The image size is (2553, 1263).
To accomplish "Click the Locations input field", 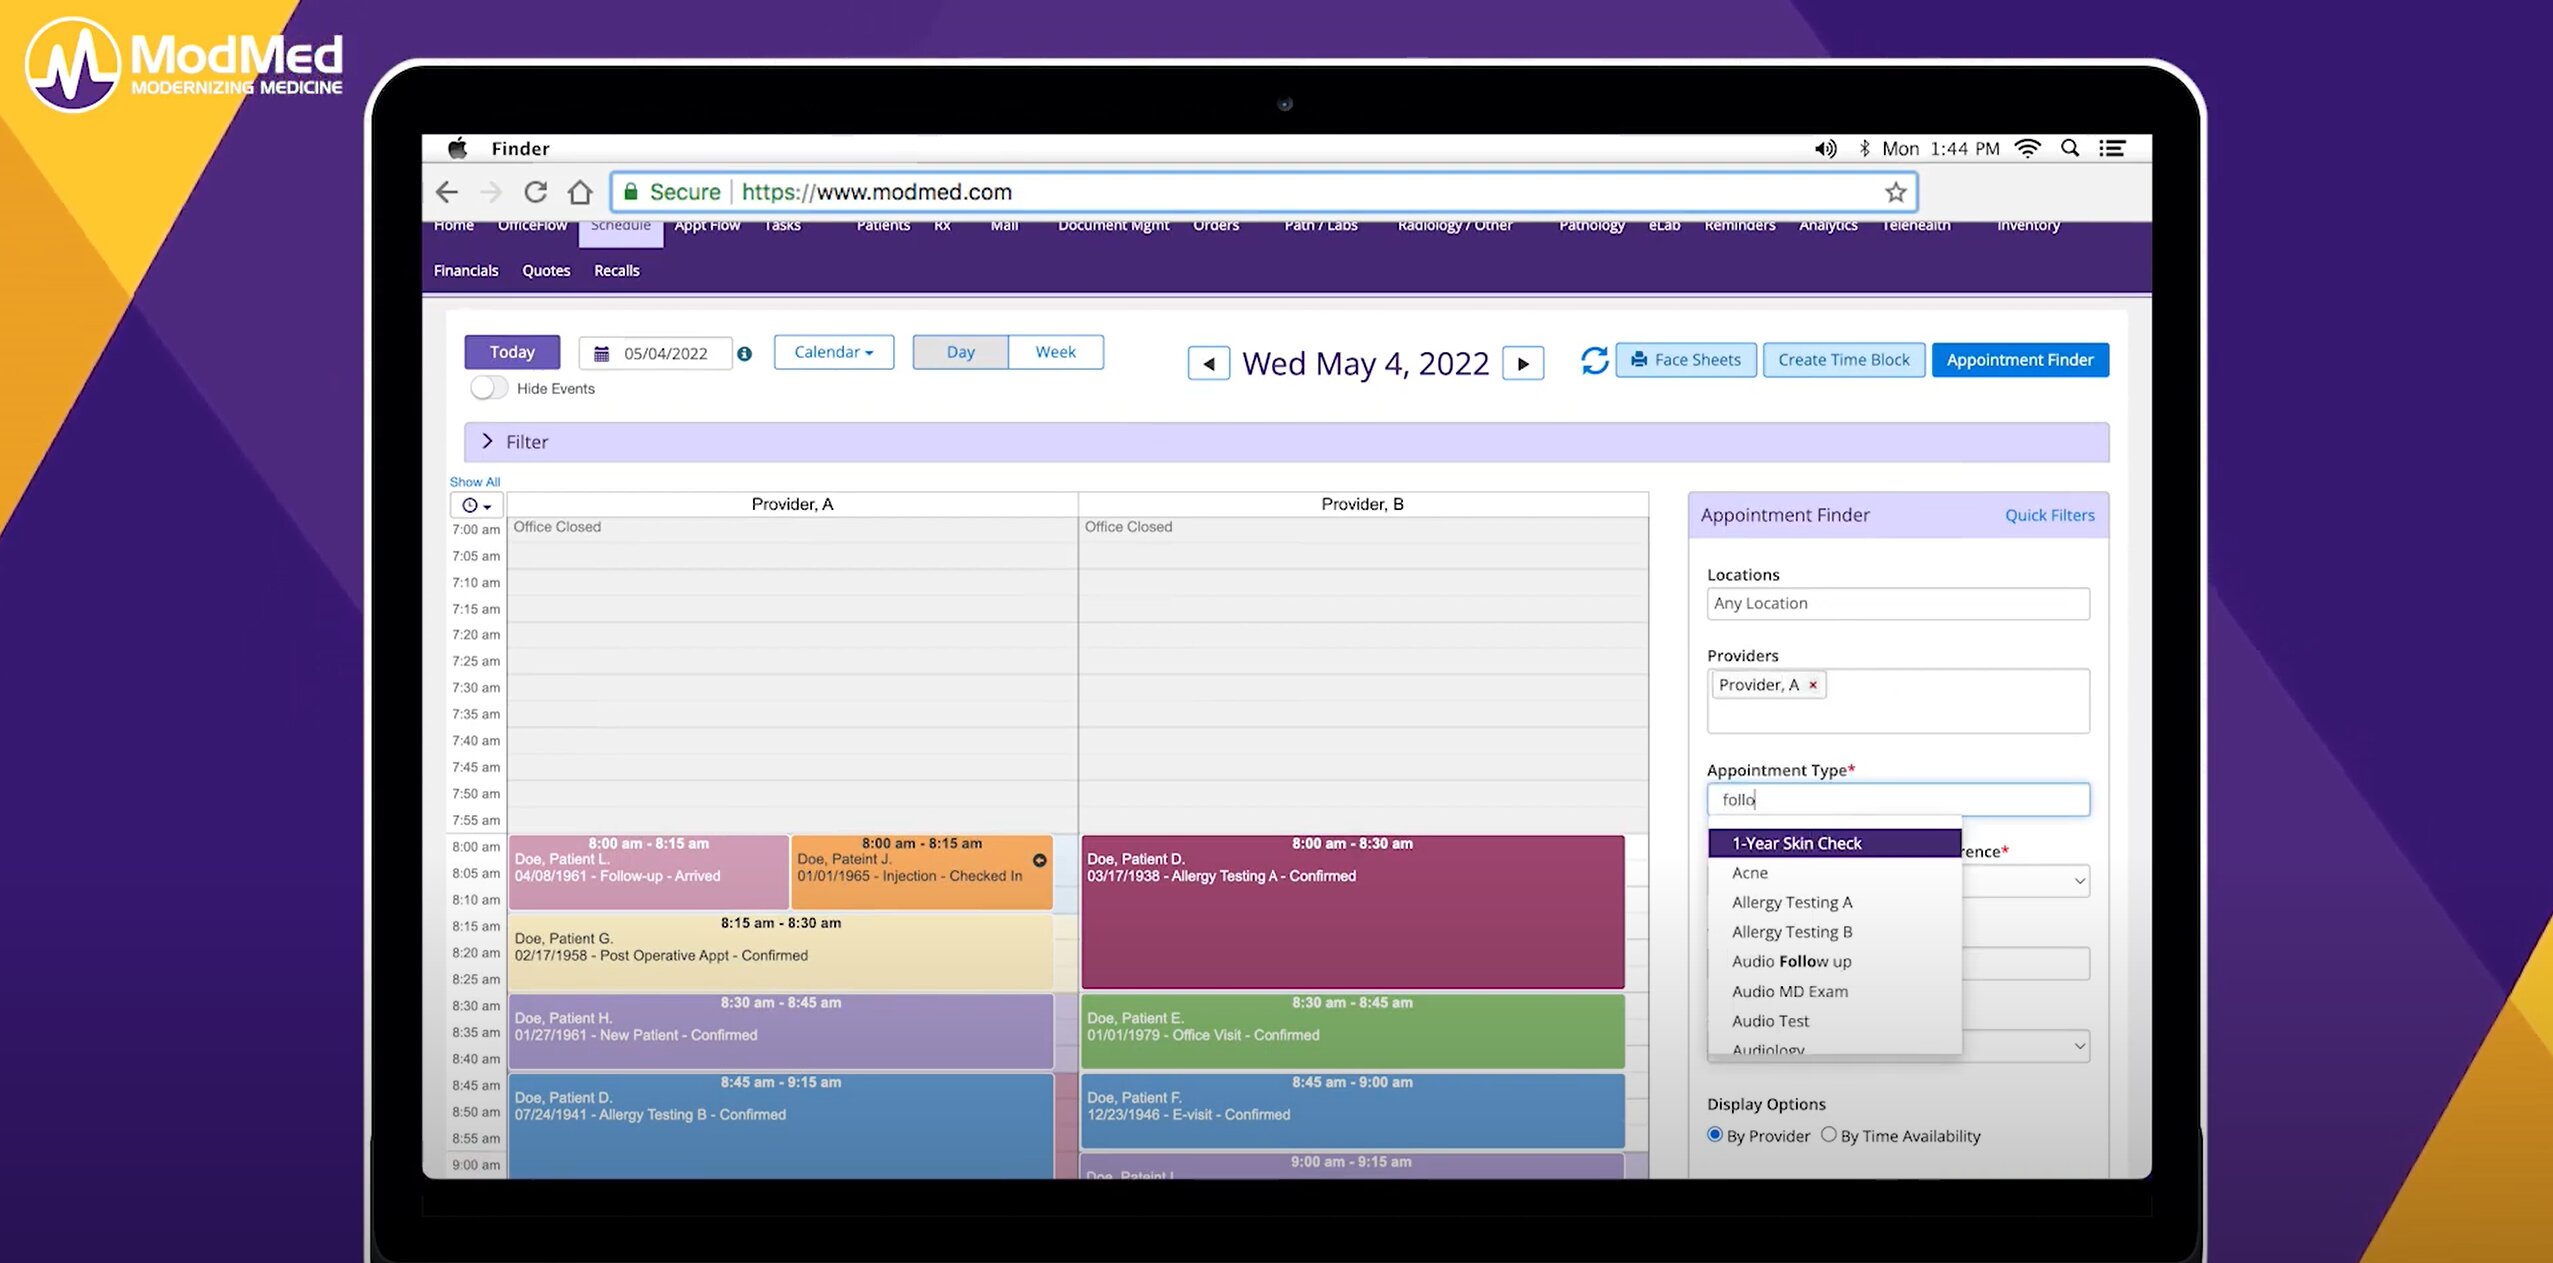I will click(x=1897, y=604).
